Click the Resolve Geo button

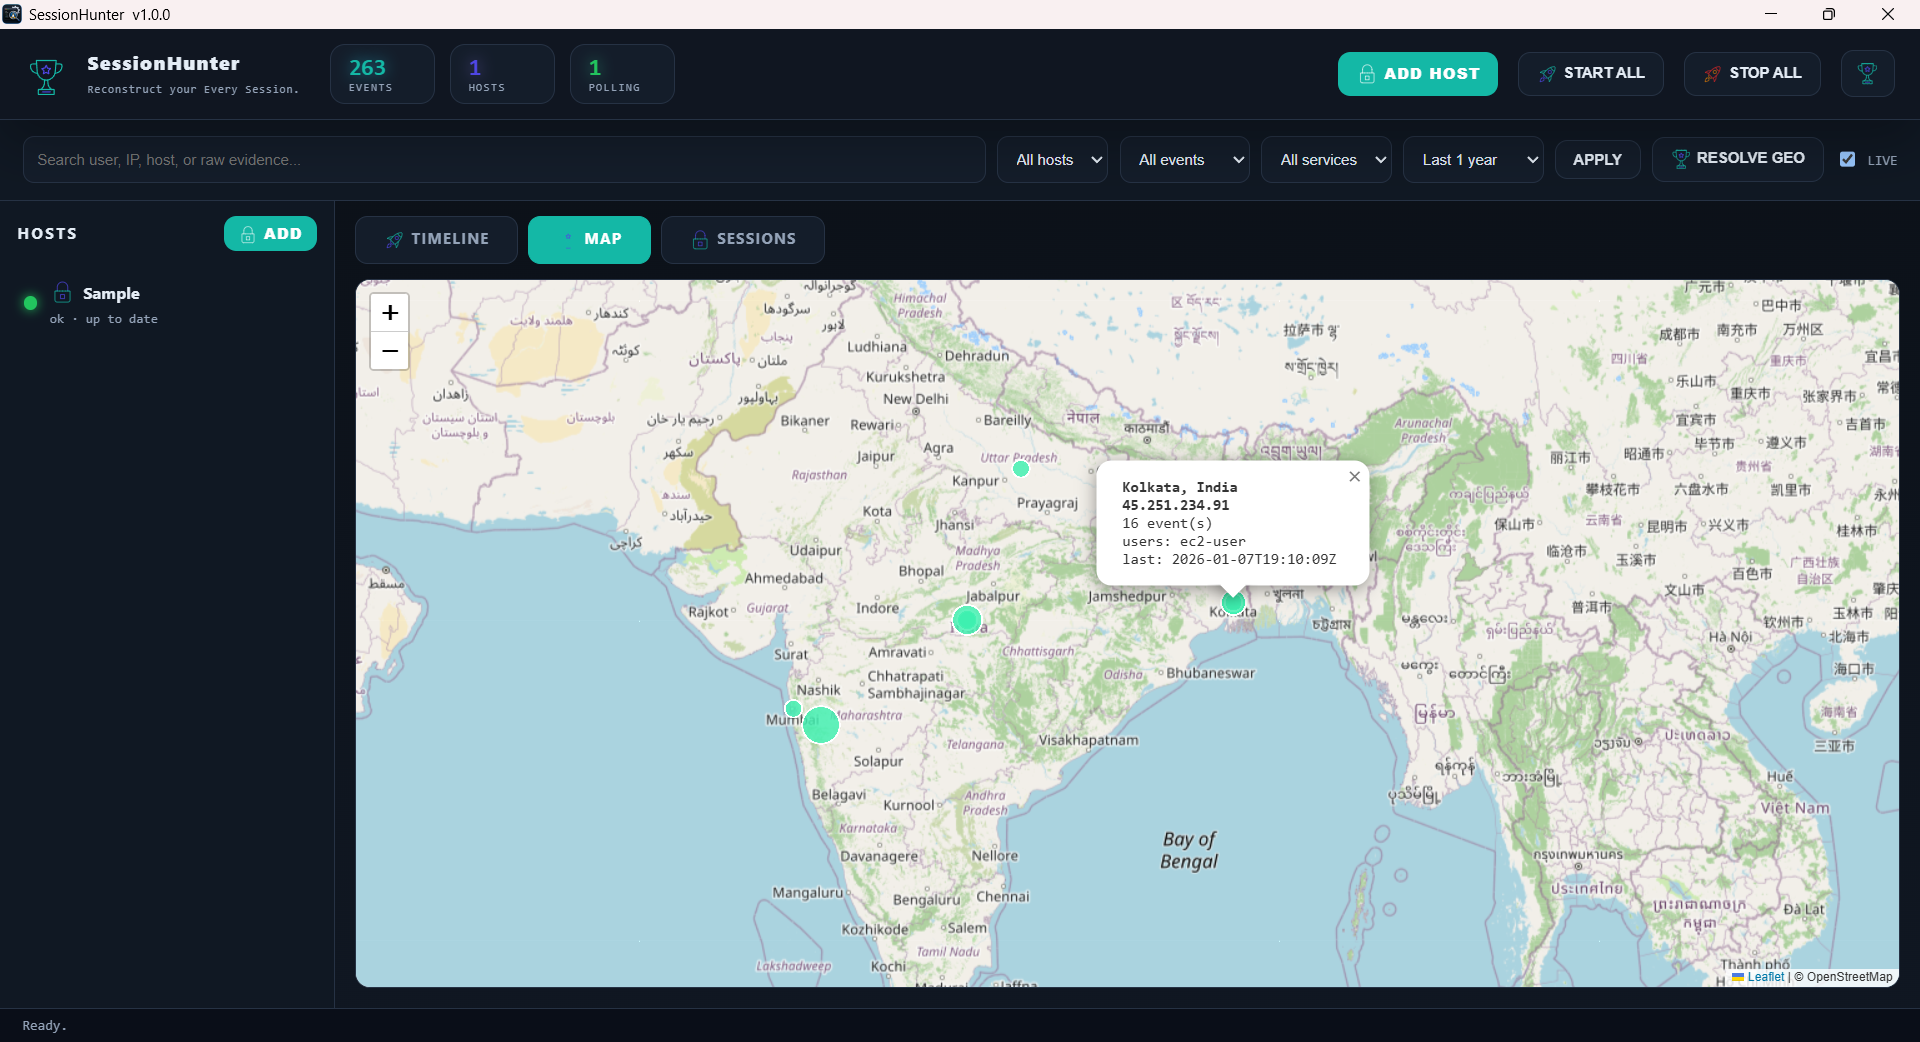pyautogui.click(x=1738, y=159)
